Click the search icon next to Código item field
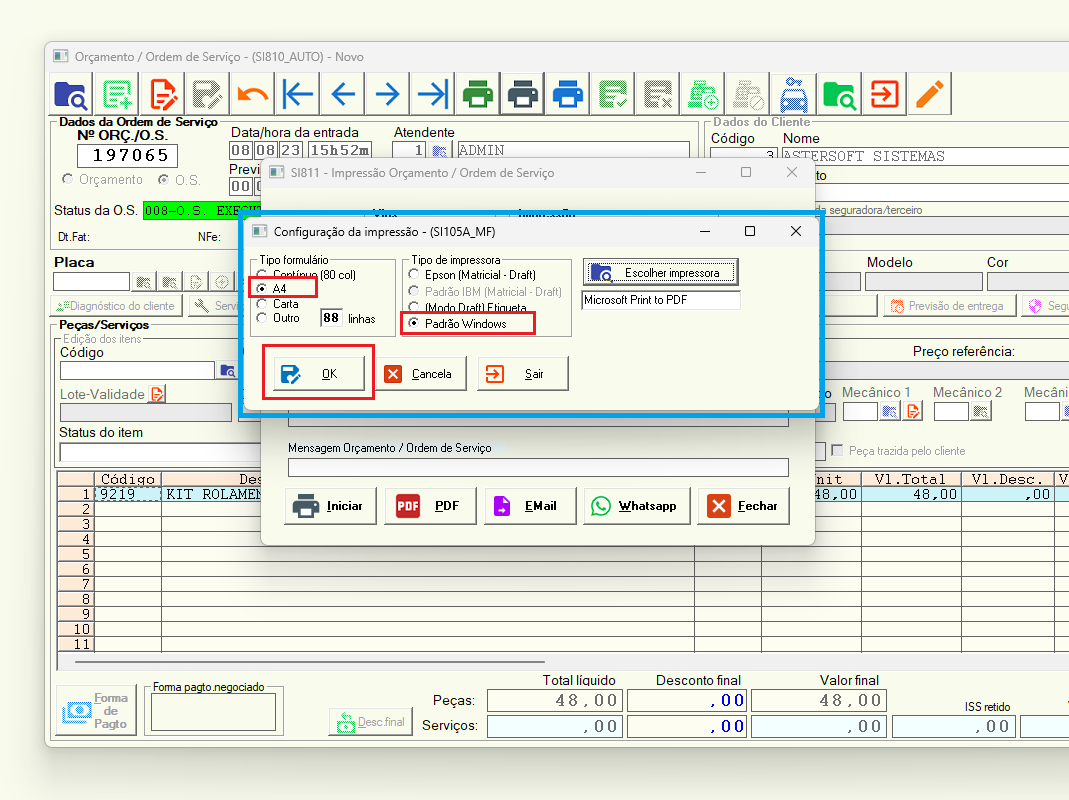Image resolution: width=1069 pixels, height=800 pixels. coord(227,371)
